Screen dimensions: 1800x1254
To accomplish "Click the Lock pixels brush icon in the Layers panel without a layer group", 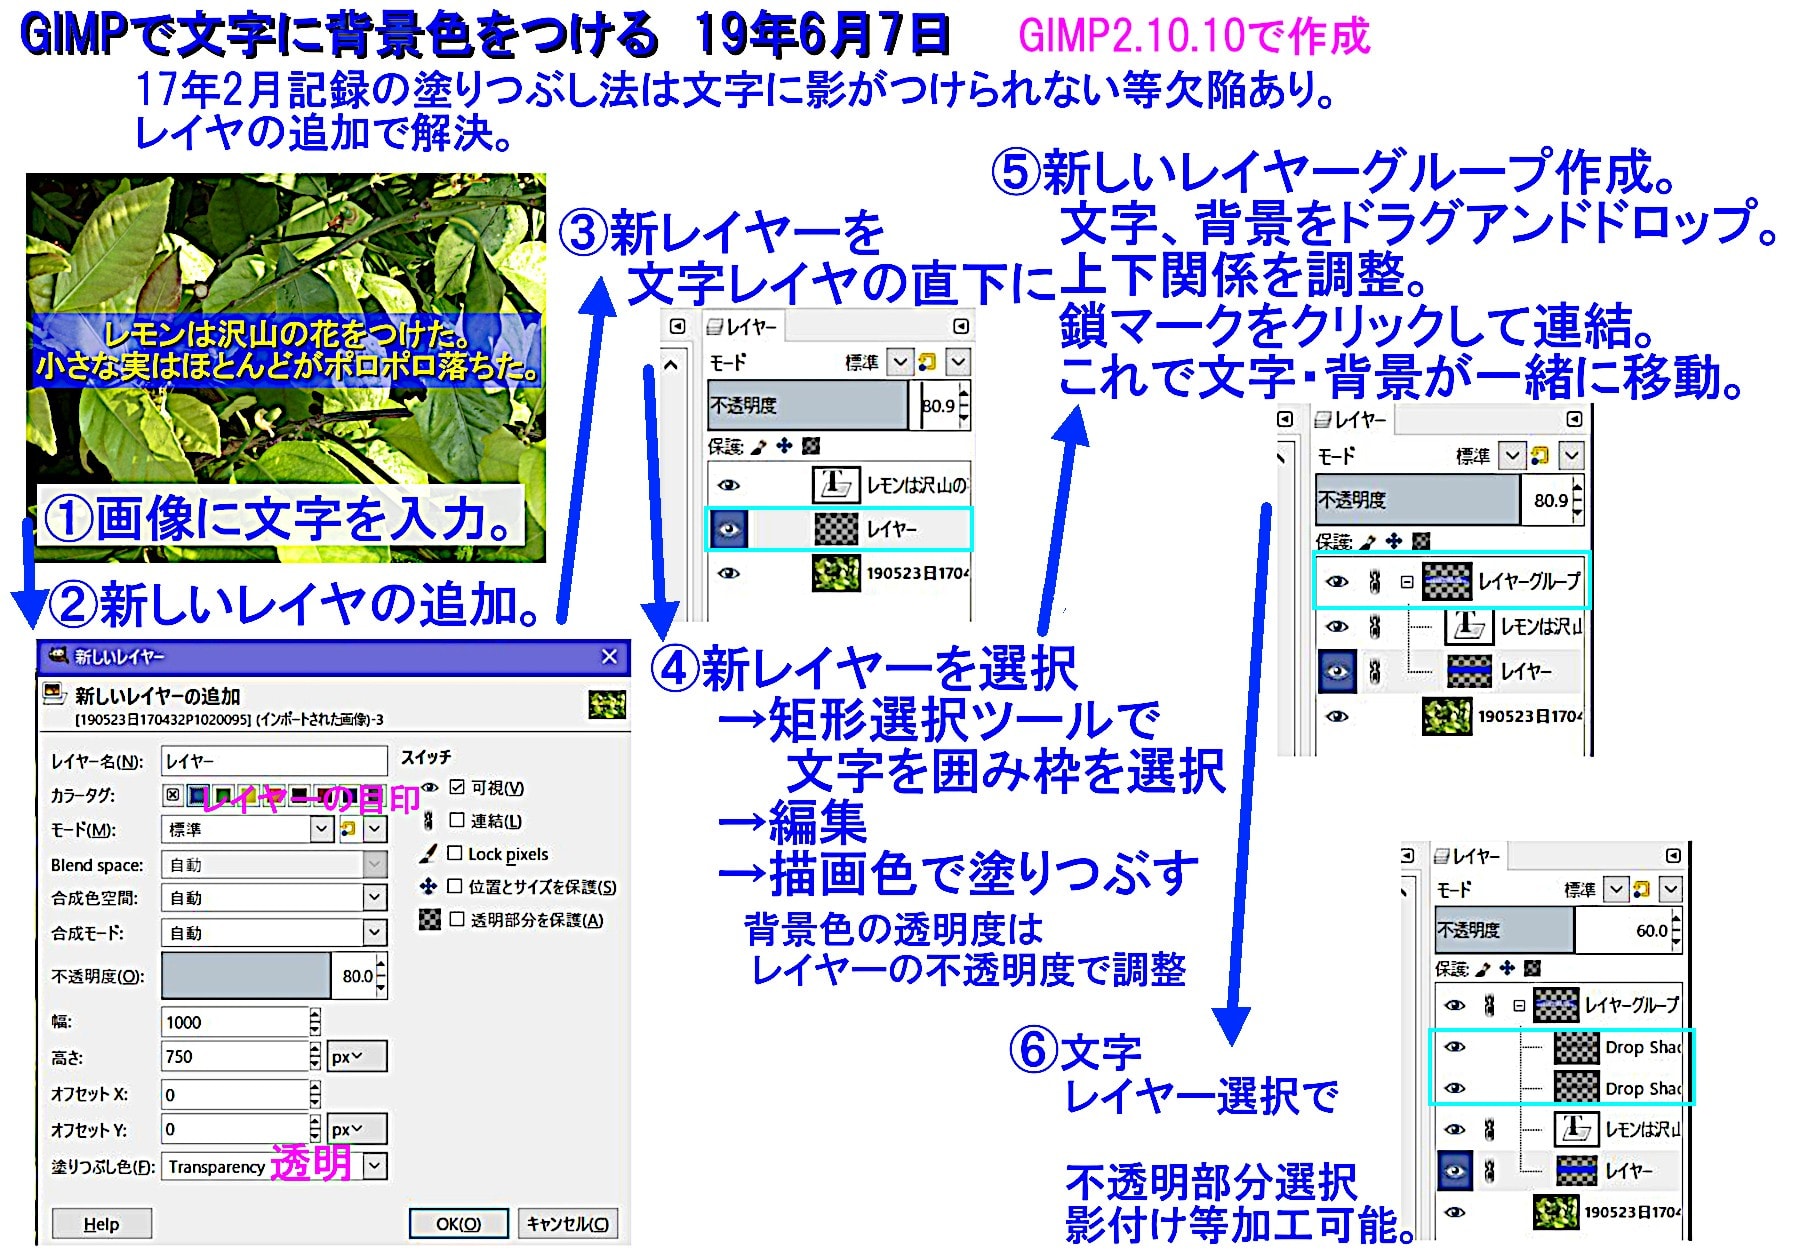I will coord(759,446).
